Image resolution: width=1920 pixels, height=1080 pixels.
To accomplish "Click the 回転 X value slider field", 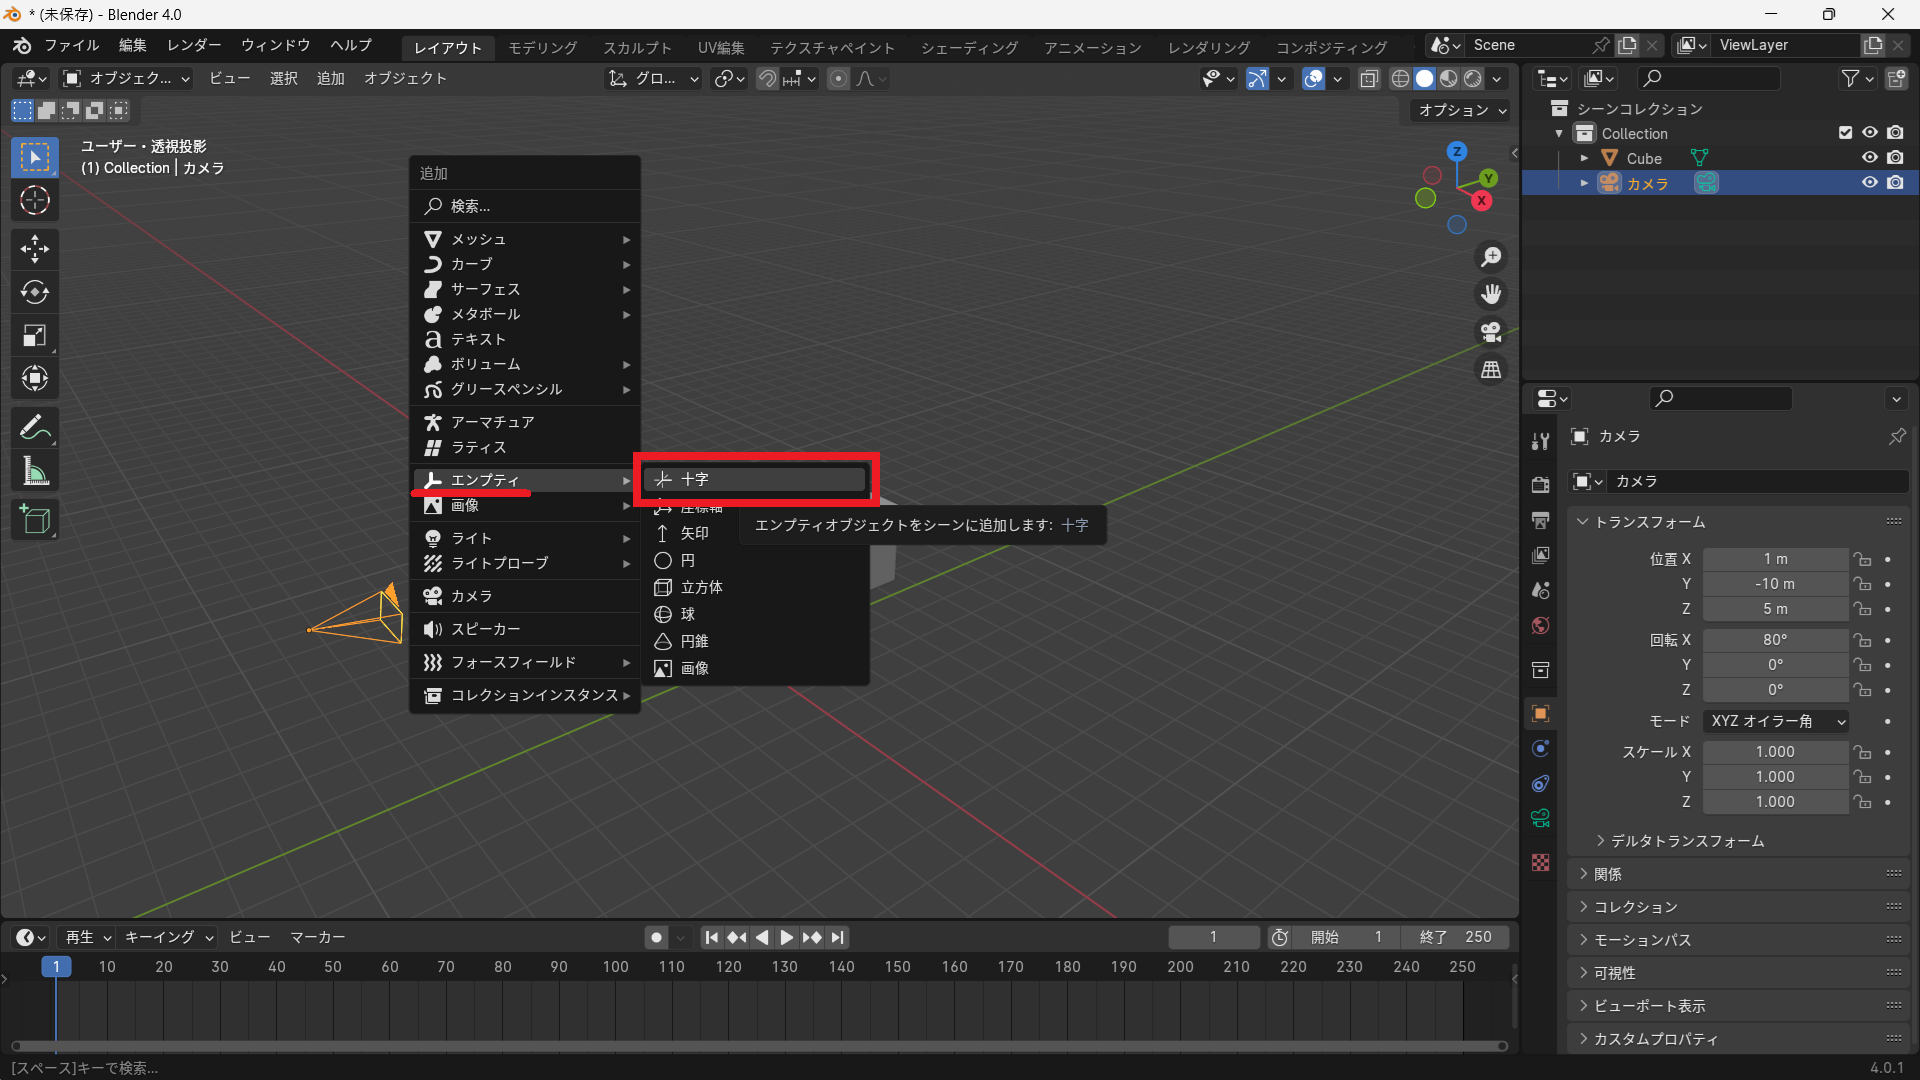I will tap(1775, 640).
